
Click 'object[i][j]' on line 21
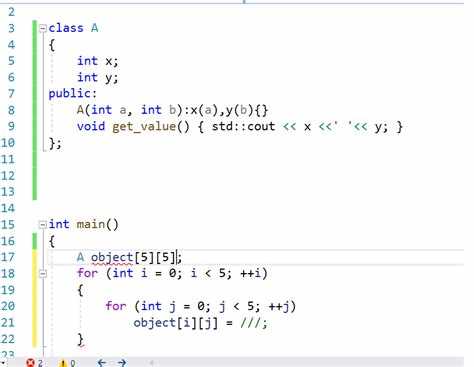[x=176, y=323]
